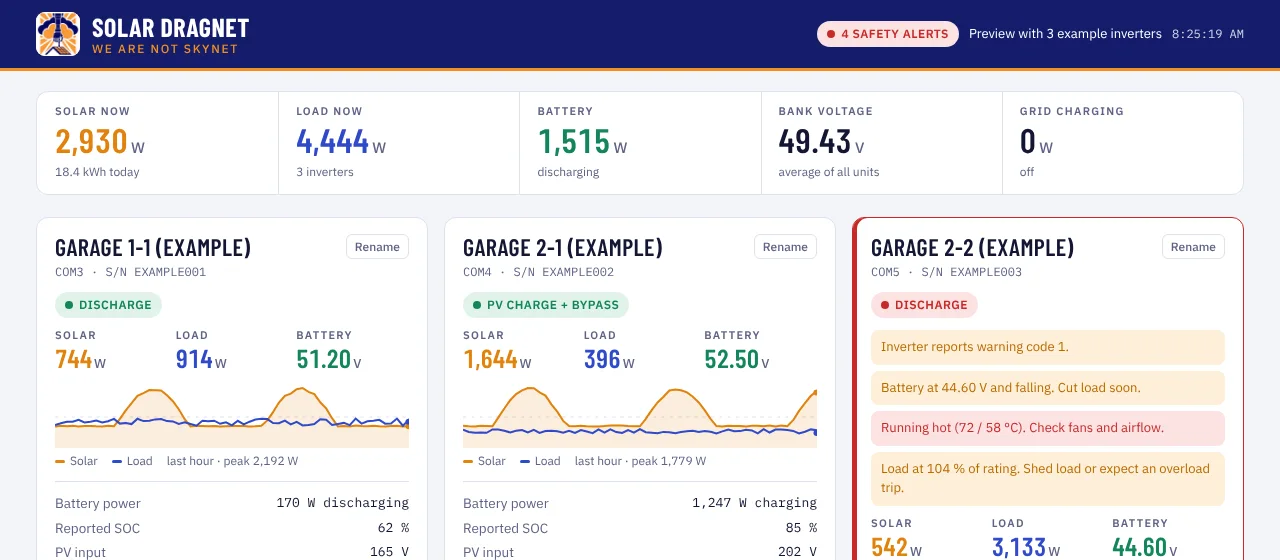The height and width of the screenshot is (560, 1280).
Task: Click Garage 1-1 battery 51.20 V value
Action: point(330,360)
